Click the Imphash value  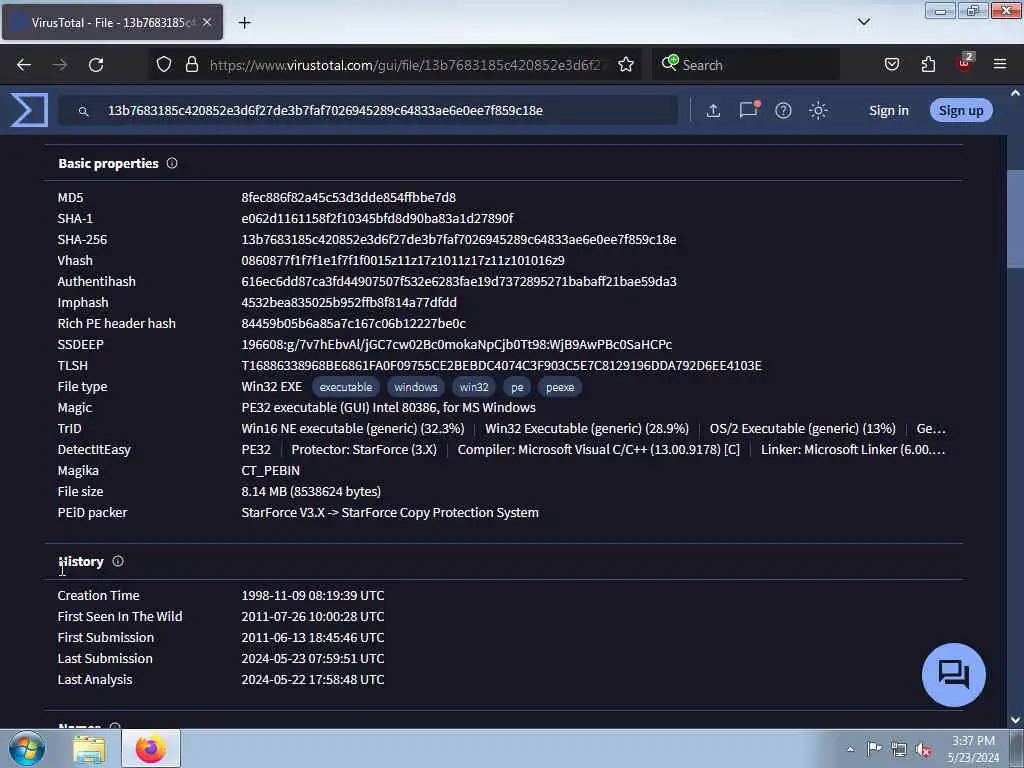coord(349,302)
